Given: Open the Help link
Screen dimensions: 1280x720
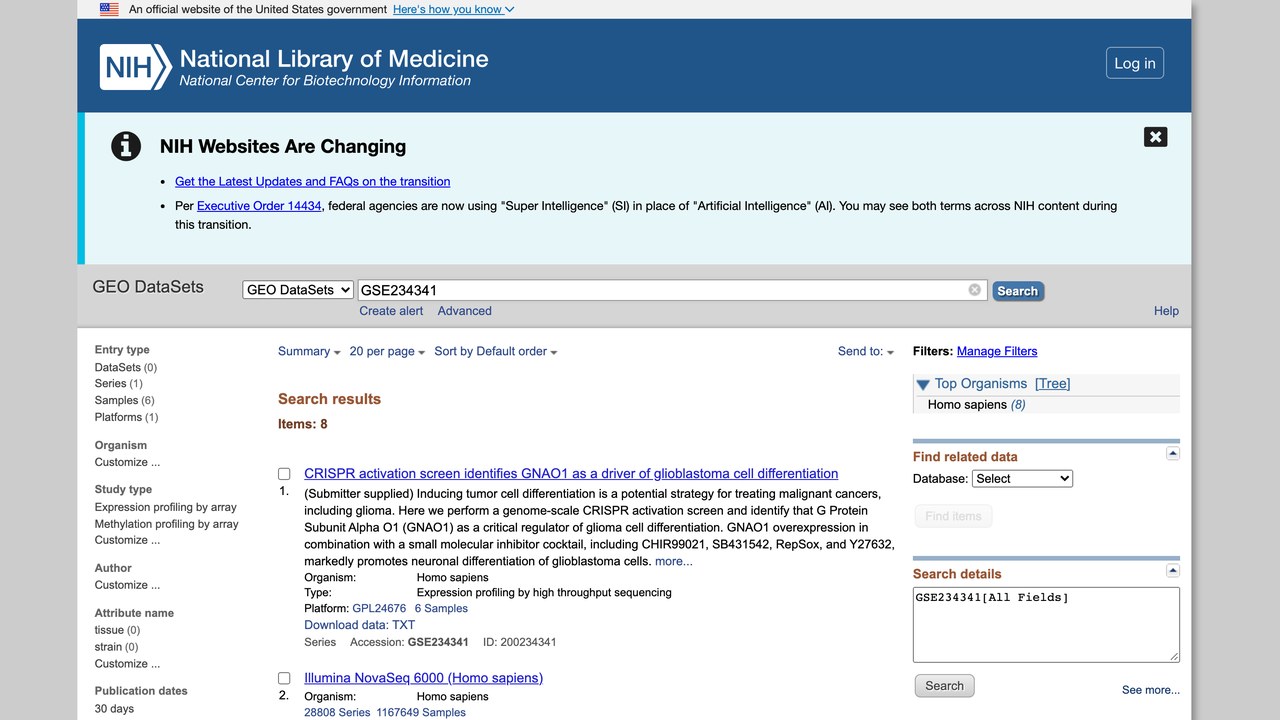Looking at the screenshot, I should point(1166,311).
